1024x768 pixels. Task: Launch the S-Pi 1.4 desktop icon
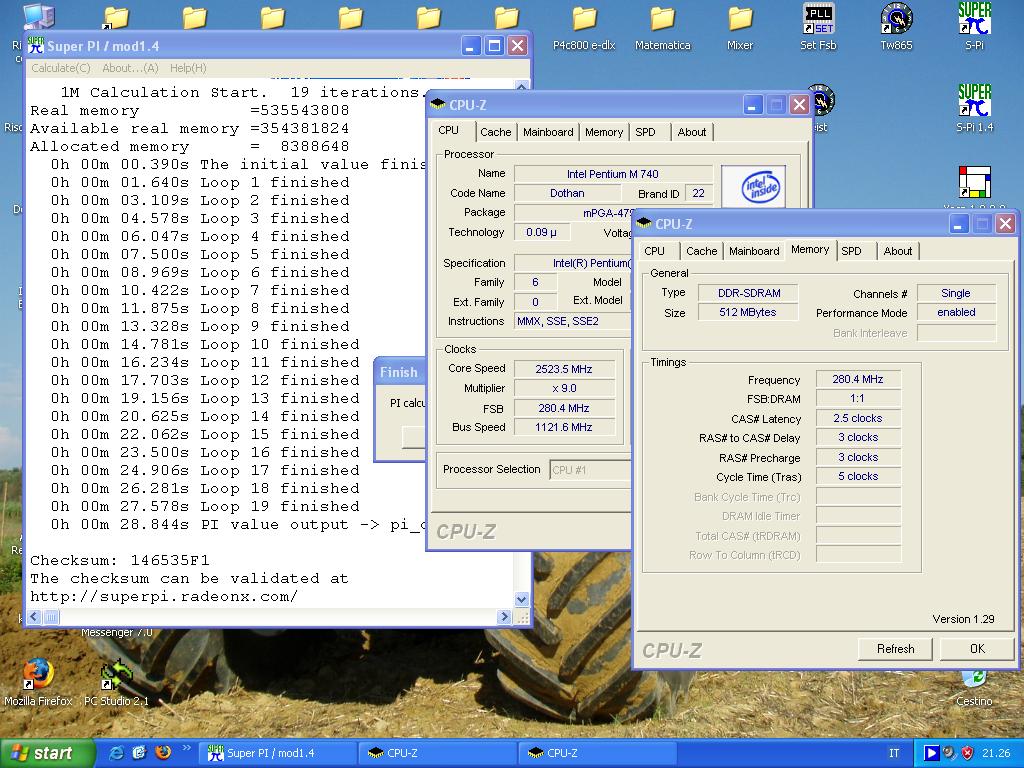(974, 108)
